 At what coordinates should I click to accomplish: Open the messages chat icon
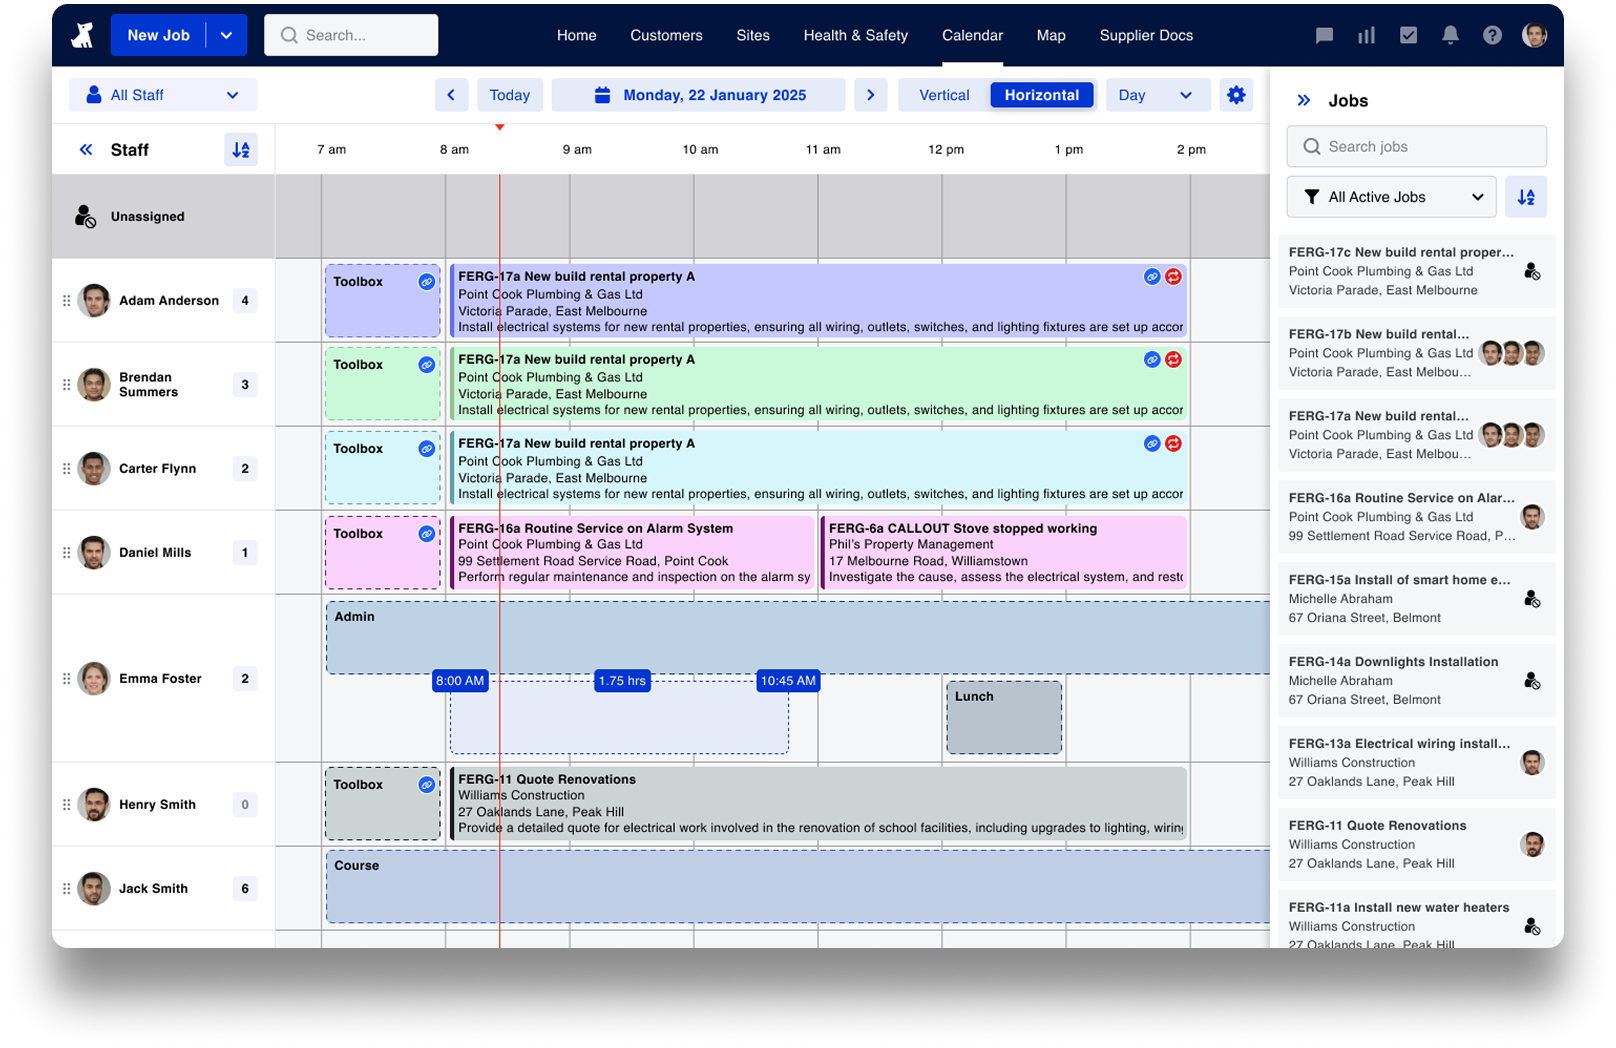[1324, 35]
